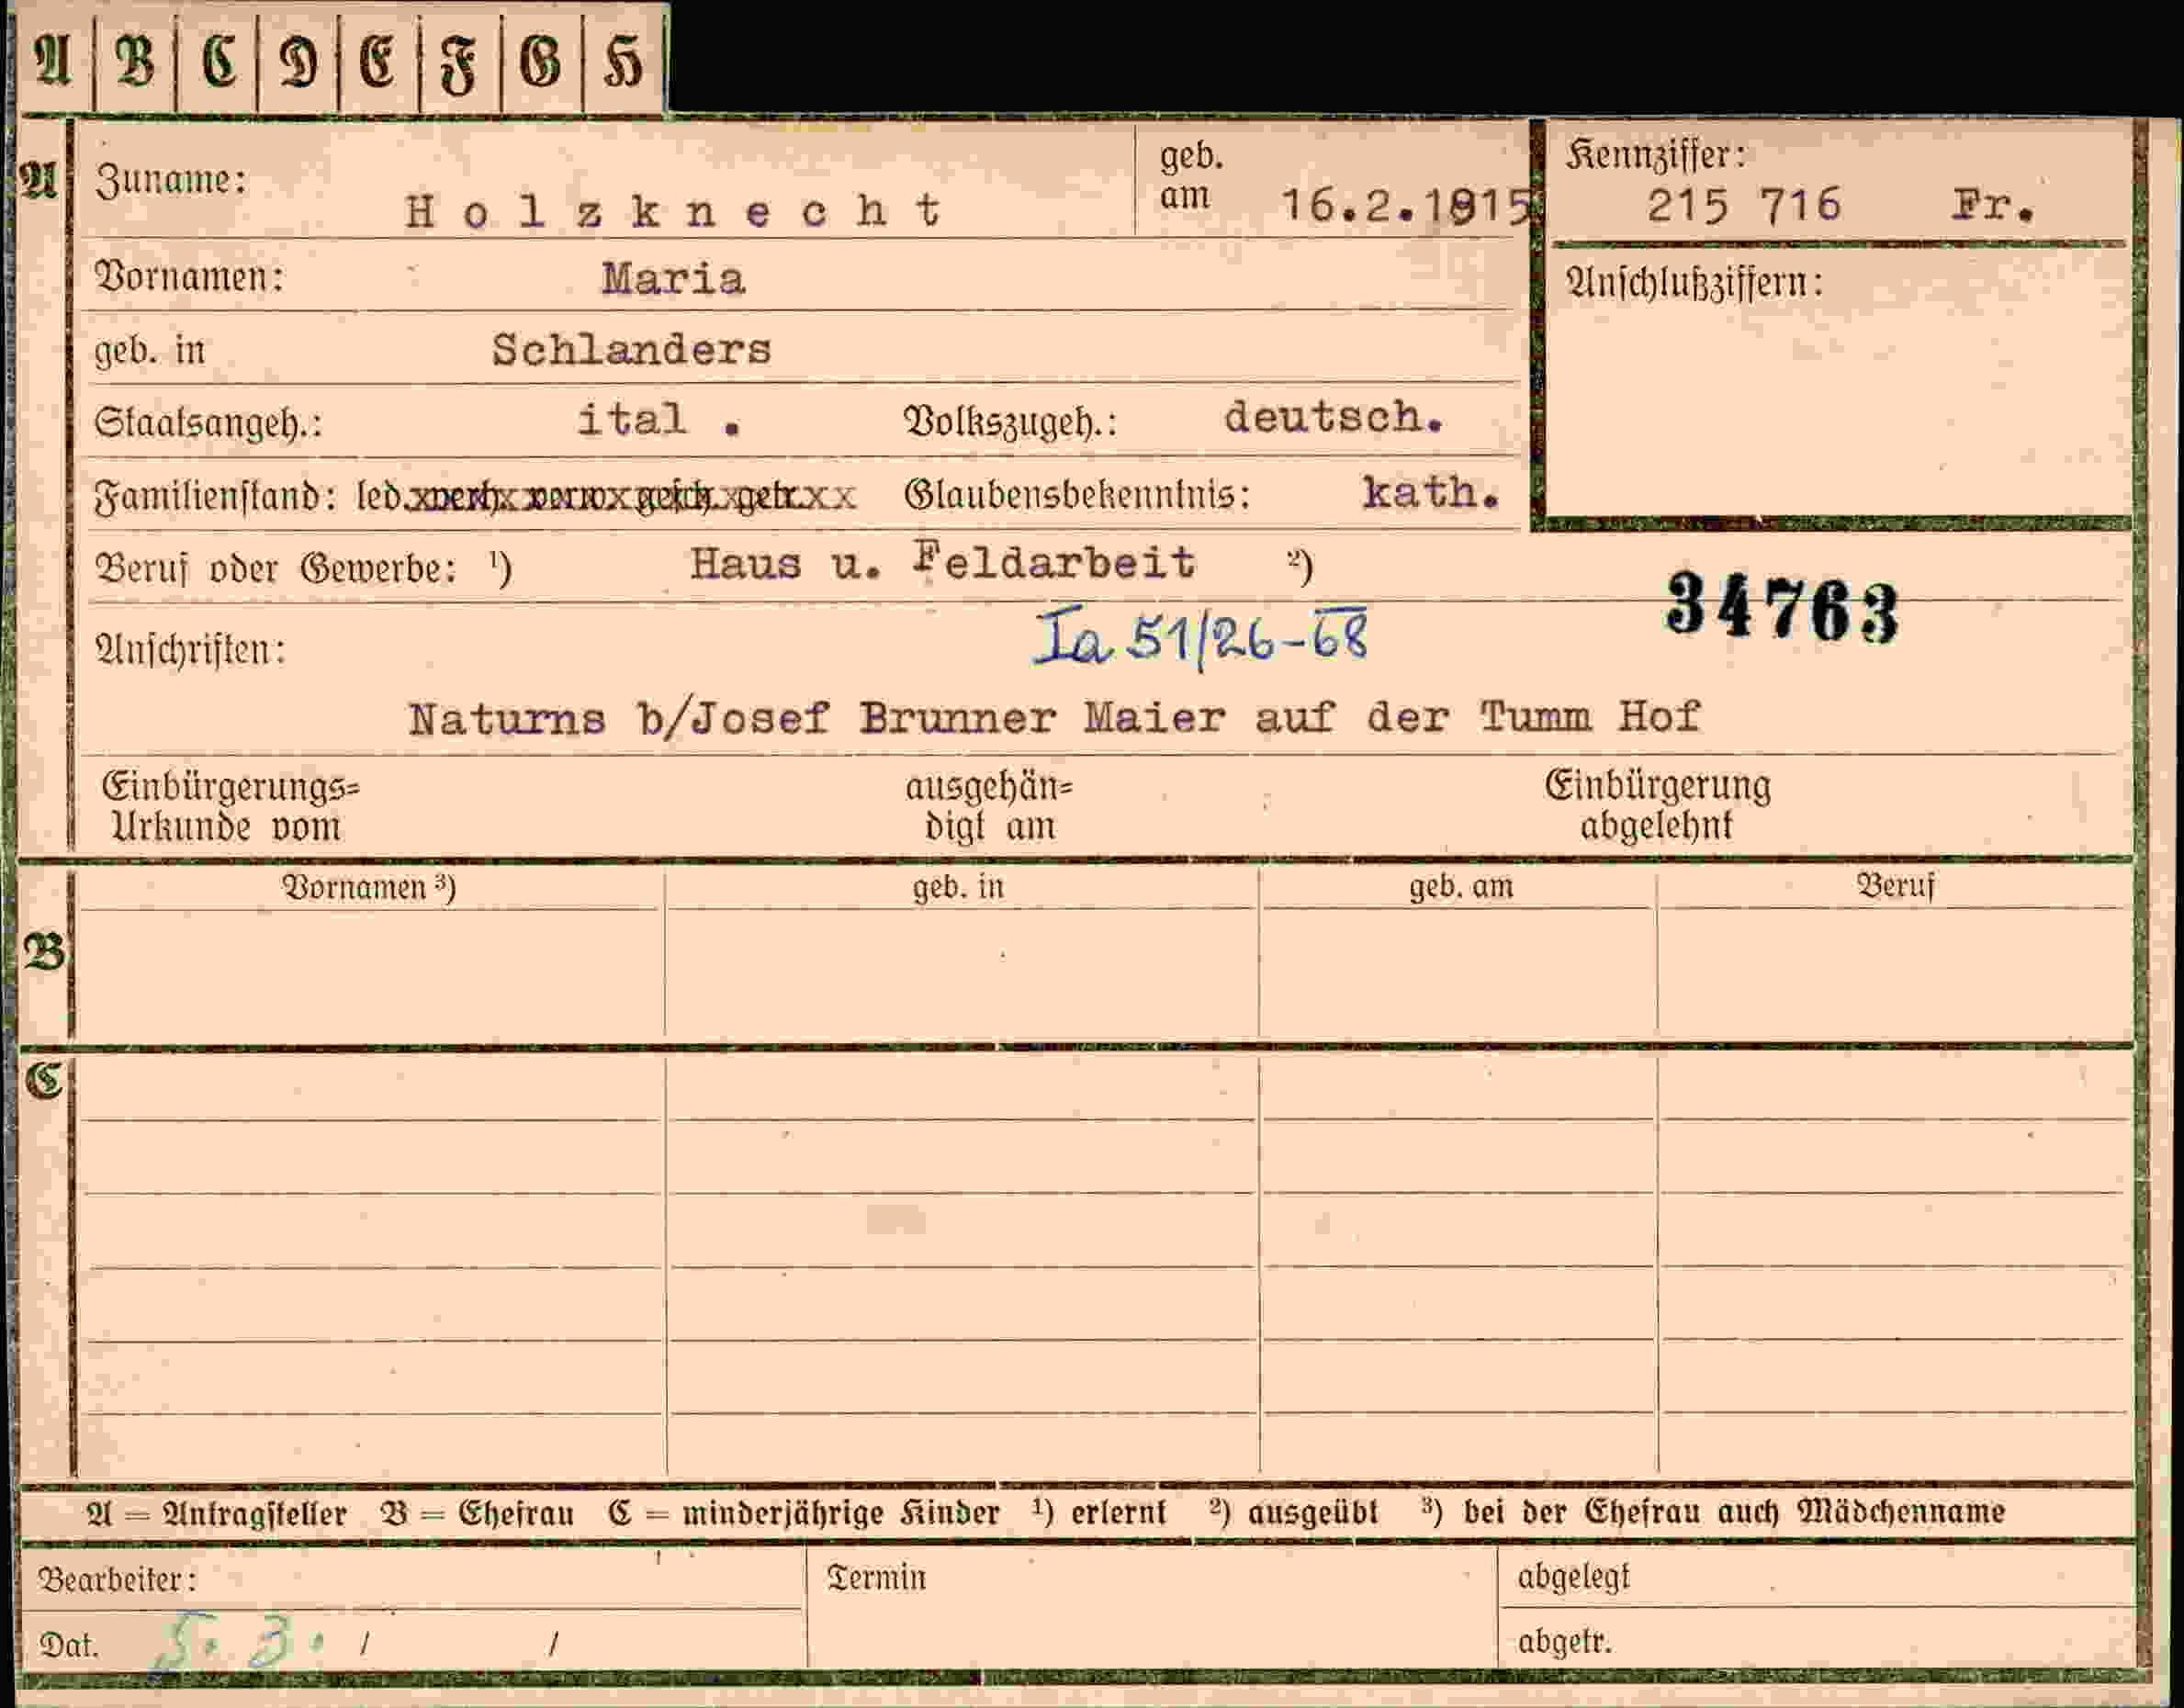Click the Fr. marking after Kennziffer

(x=1992, y=206)
